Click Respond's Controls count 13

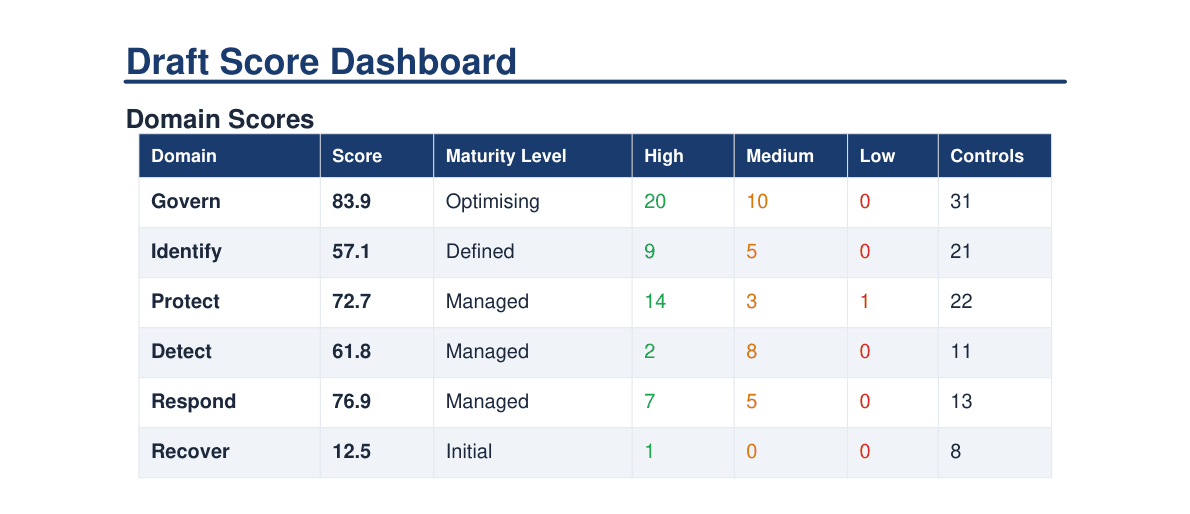click(962, 402)
